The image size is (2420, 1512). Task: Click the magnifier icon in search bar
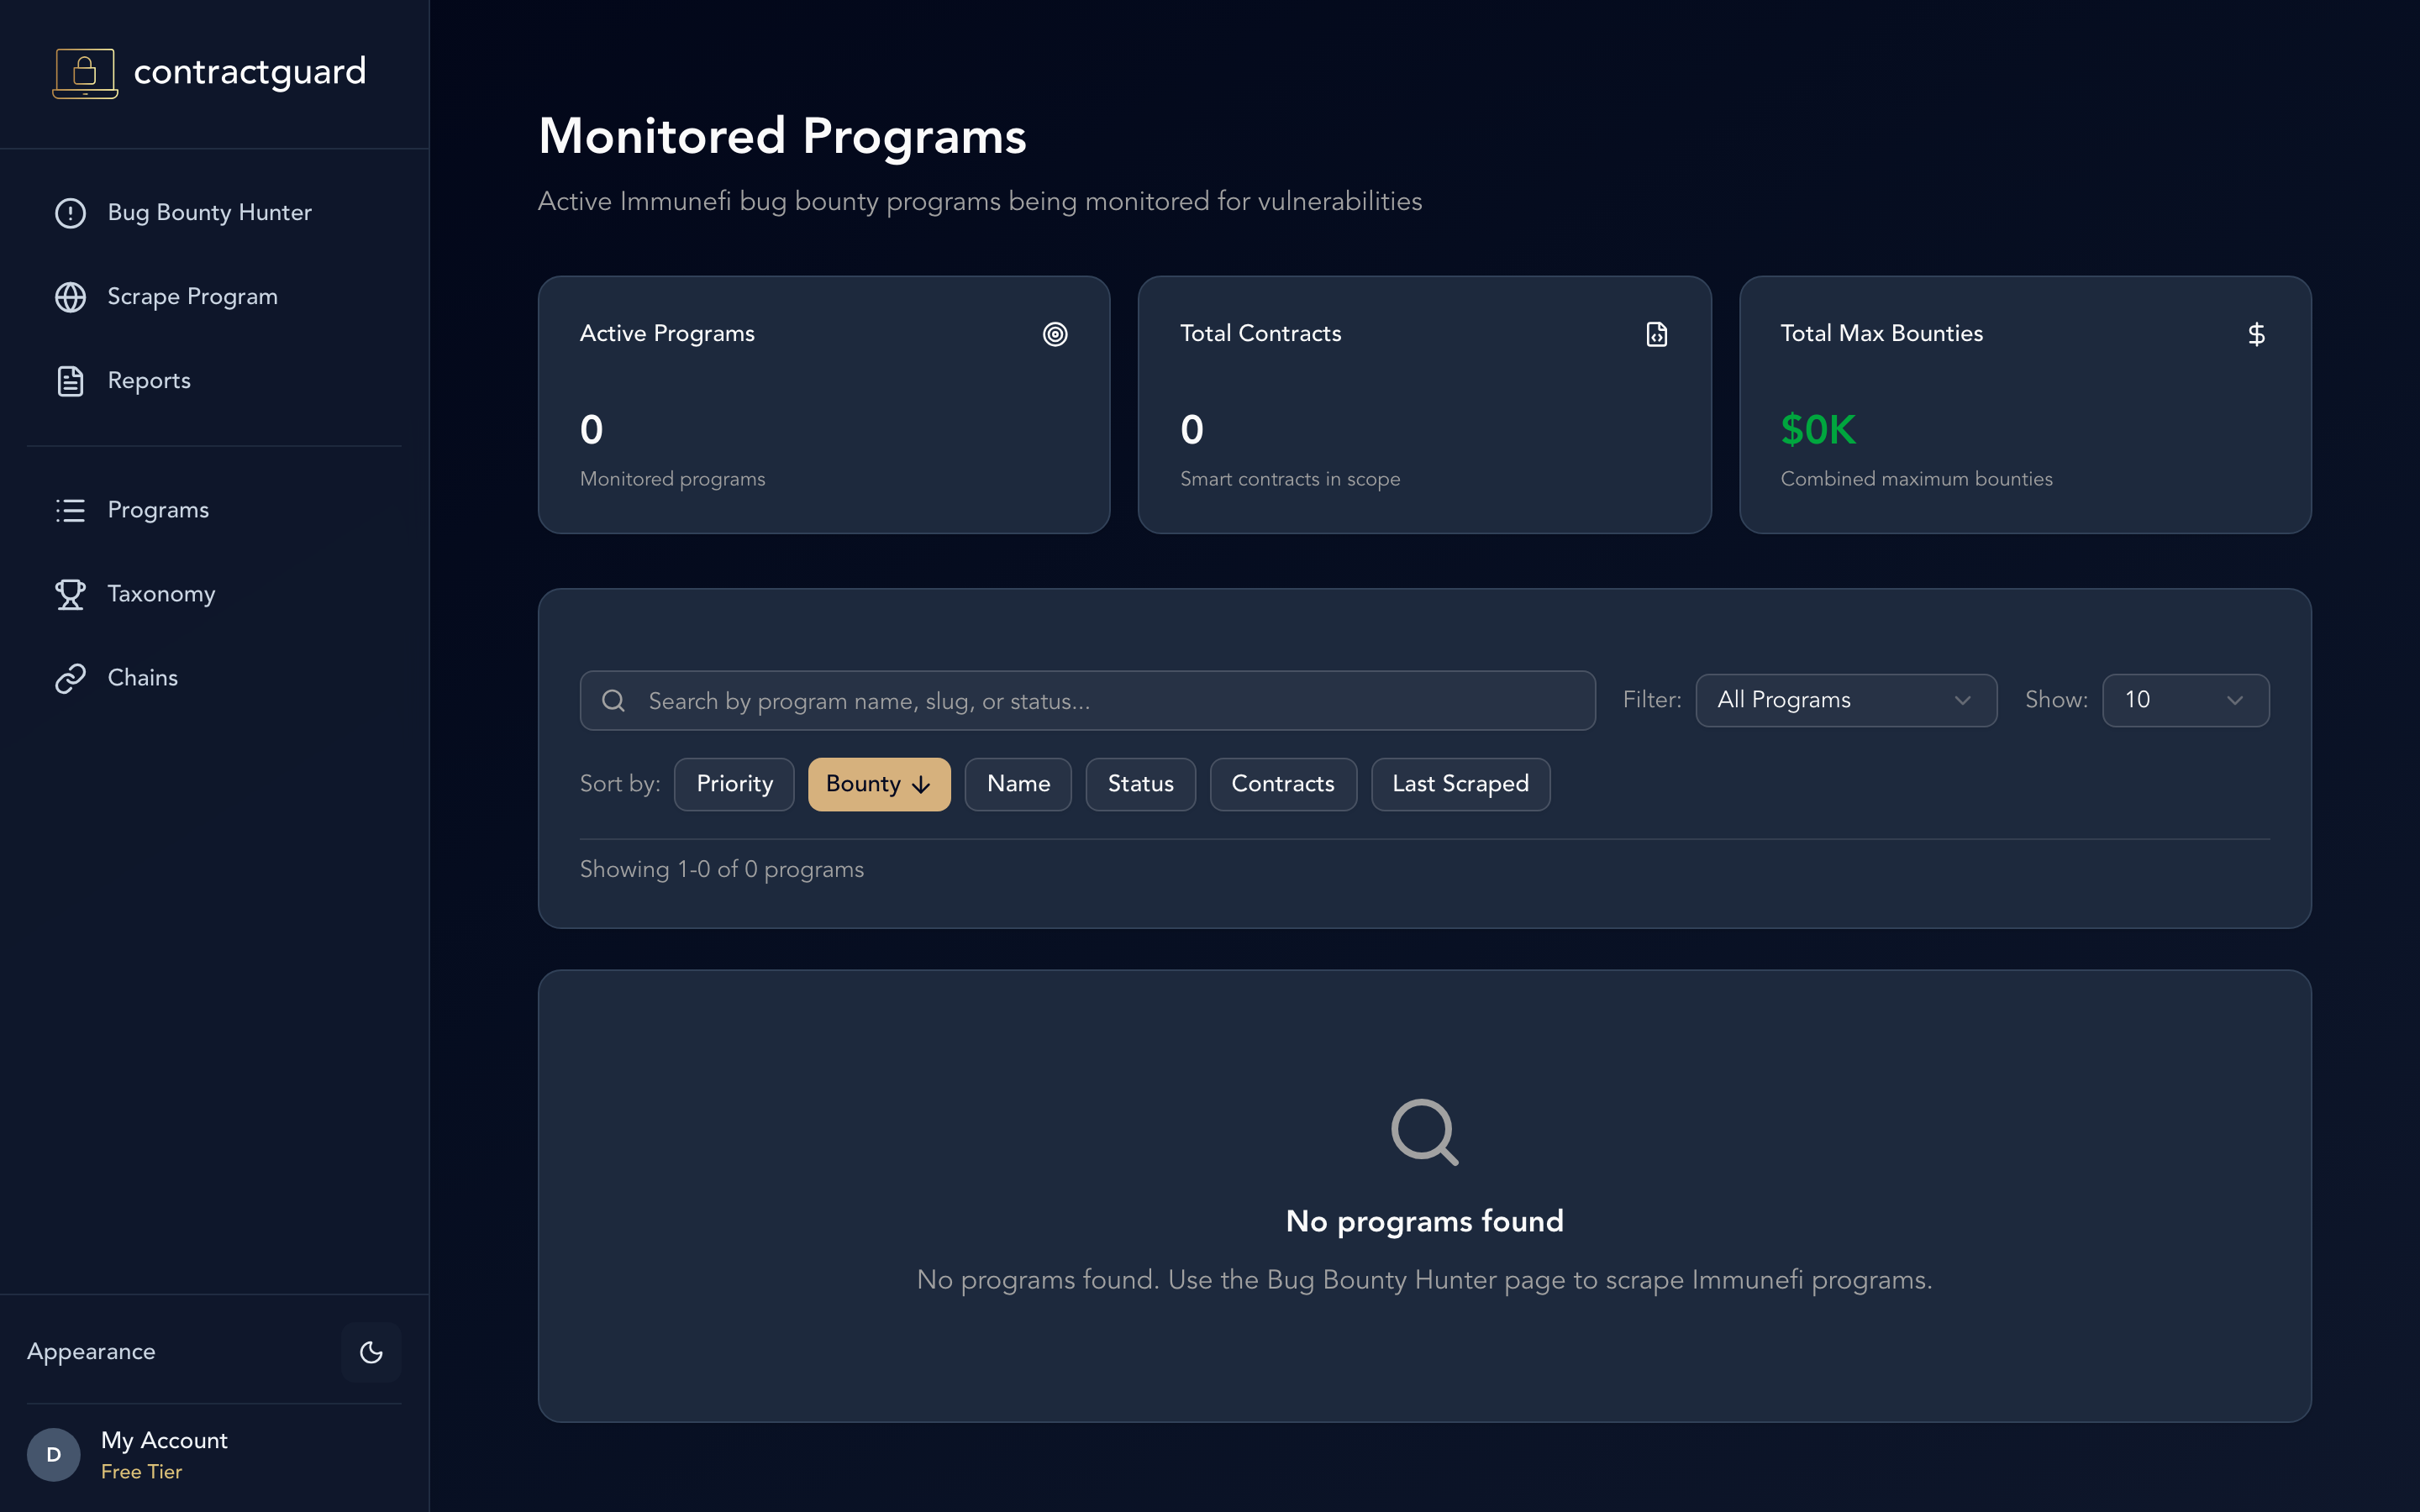(x=614, y=701)
